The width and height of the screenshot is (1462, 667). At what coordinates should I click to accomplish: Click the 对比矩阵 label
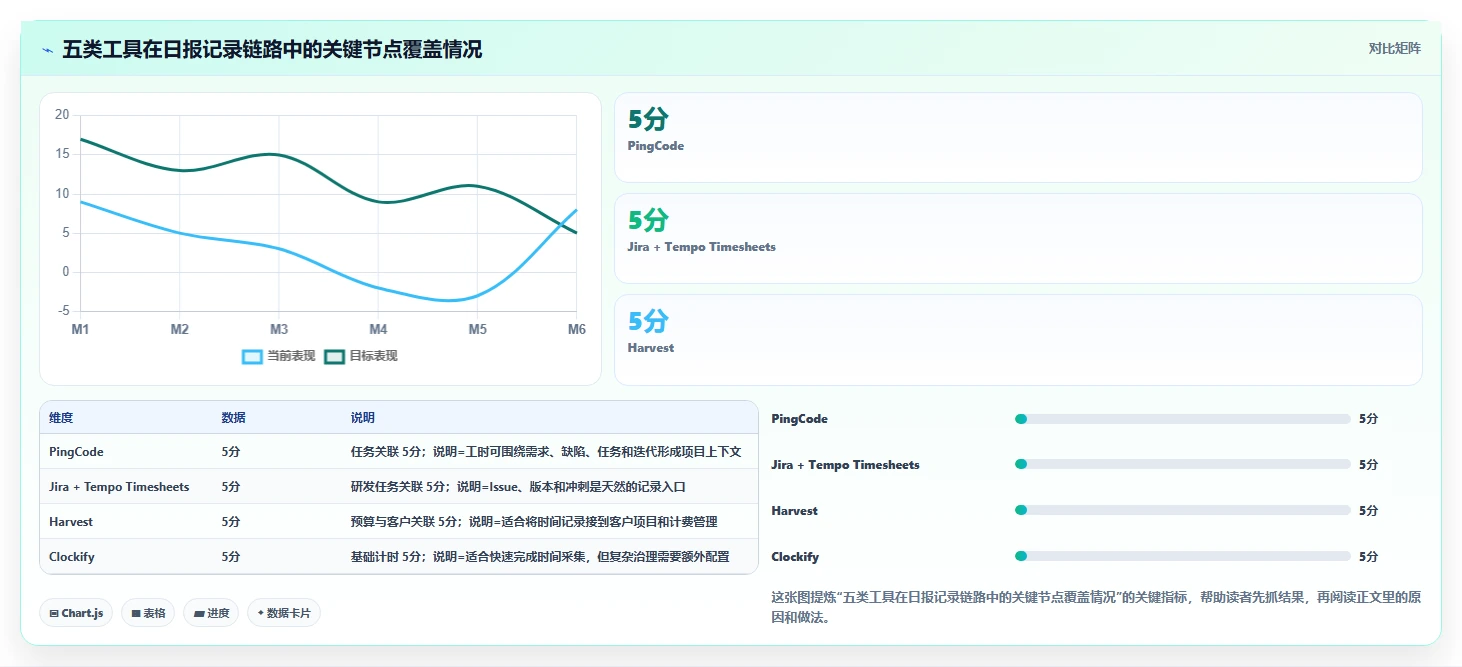point(1394,49)
